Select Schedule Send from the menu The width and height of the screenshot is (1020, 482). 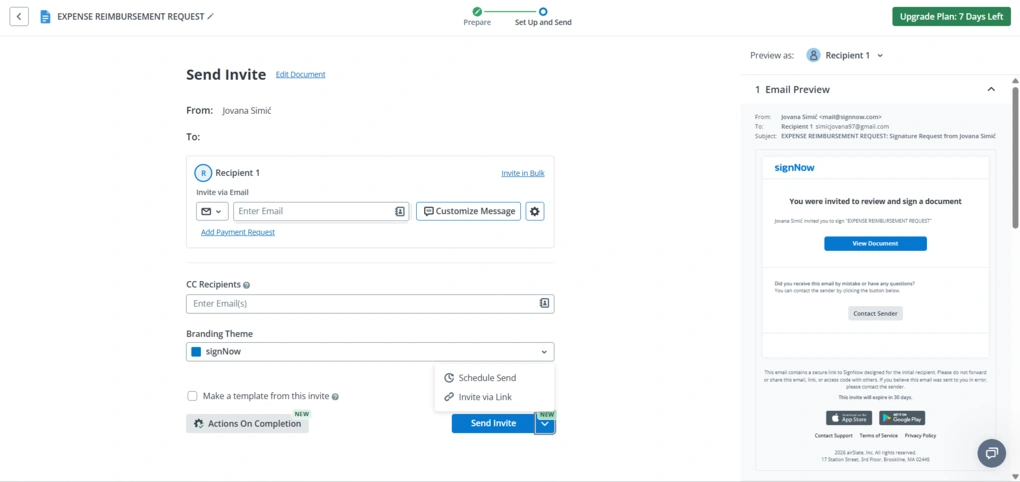487,378
